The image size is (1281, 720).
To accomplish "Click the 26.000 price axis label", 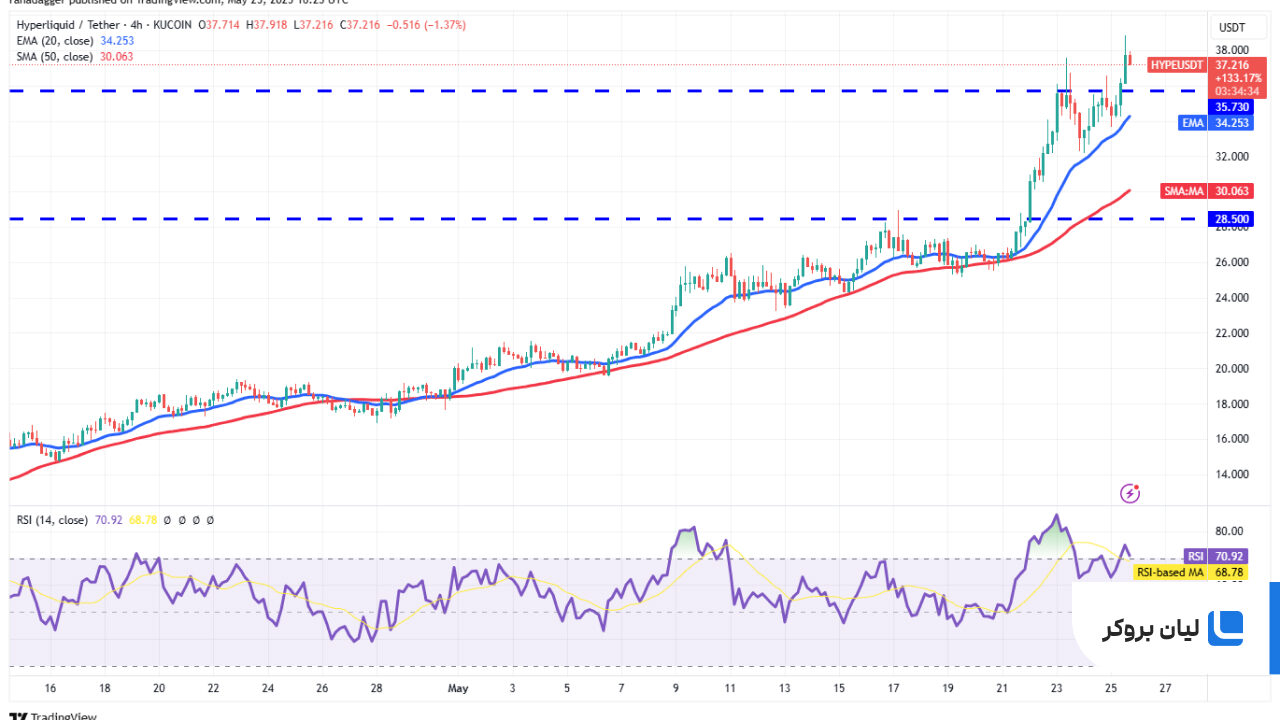I will coord(1232,263).
